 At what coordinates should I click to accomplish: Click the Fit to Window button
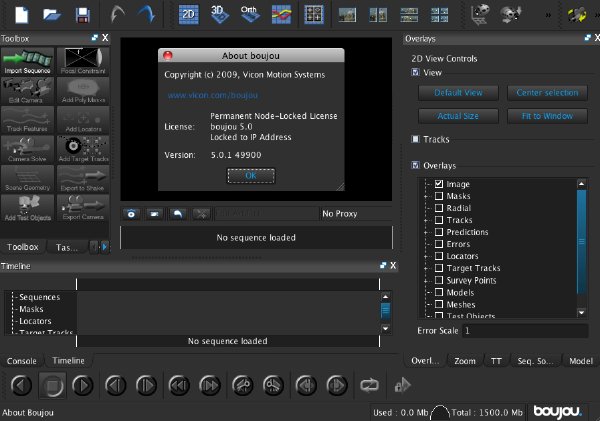pos(547,116)
